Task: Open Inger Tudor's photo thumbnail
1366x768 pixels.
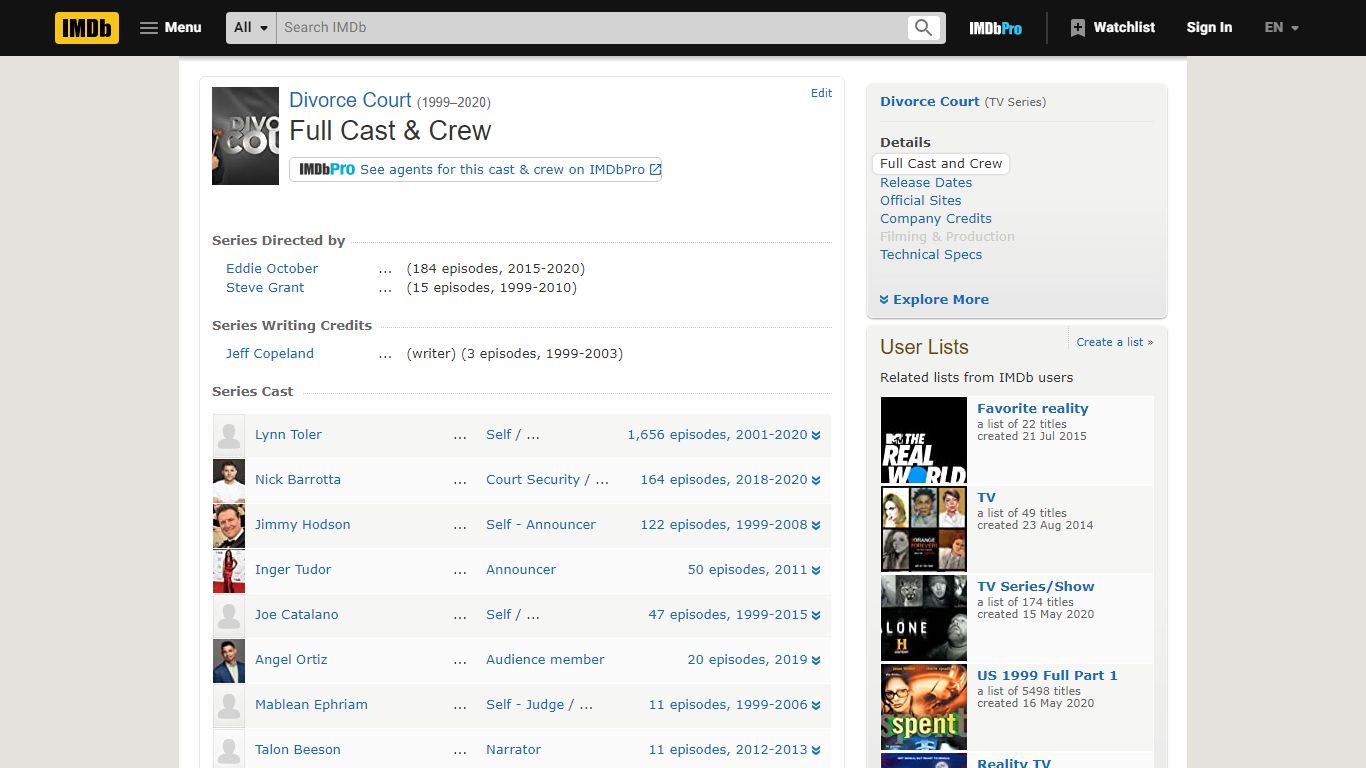Action: point(229,570)
